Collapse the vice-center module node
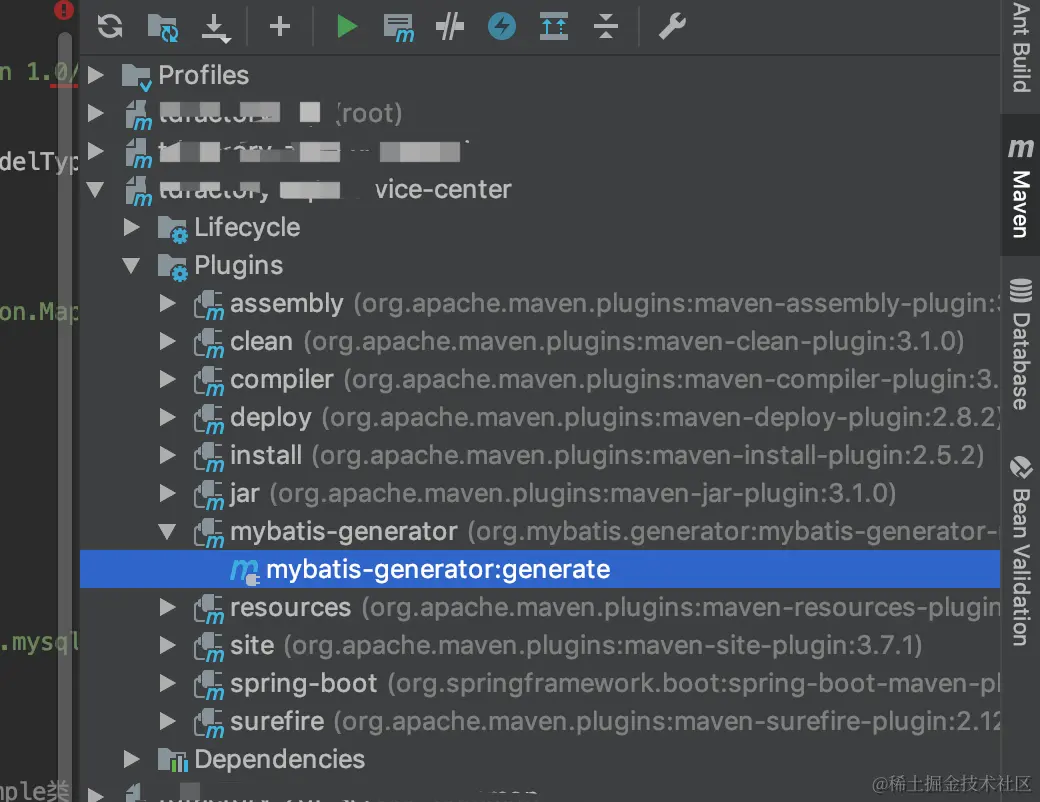The height and width of the screenshot is (802, 1040). (x=96, y=190)
